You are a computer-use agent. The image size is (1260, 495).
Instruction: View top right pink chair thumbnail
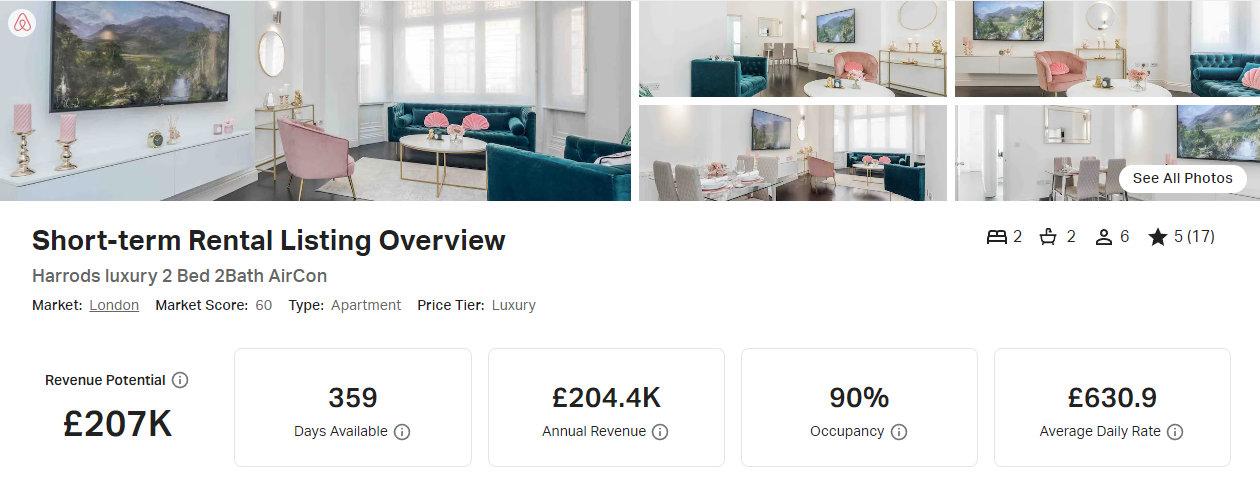click(1107, 48)
